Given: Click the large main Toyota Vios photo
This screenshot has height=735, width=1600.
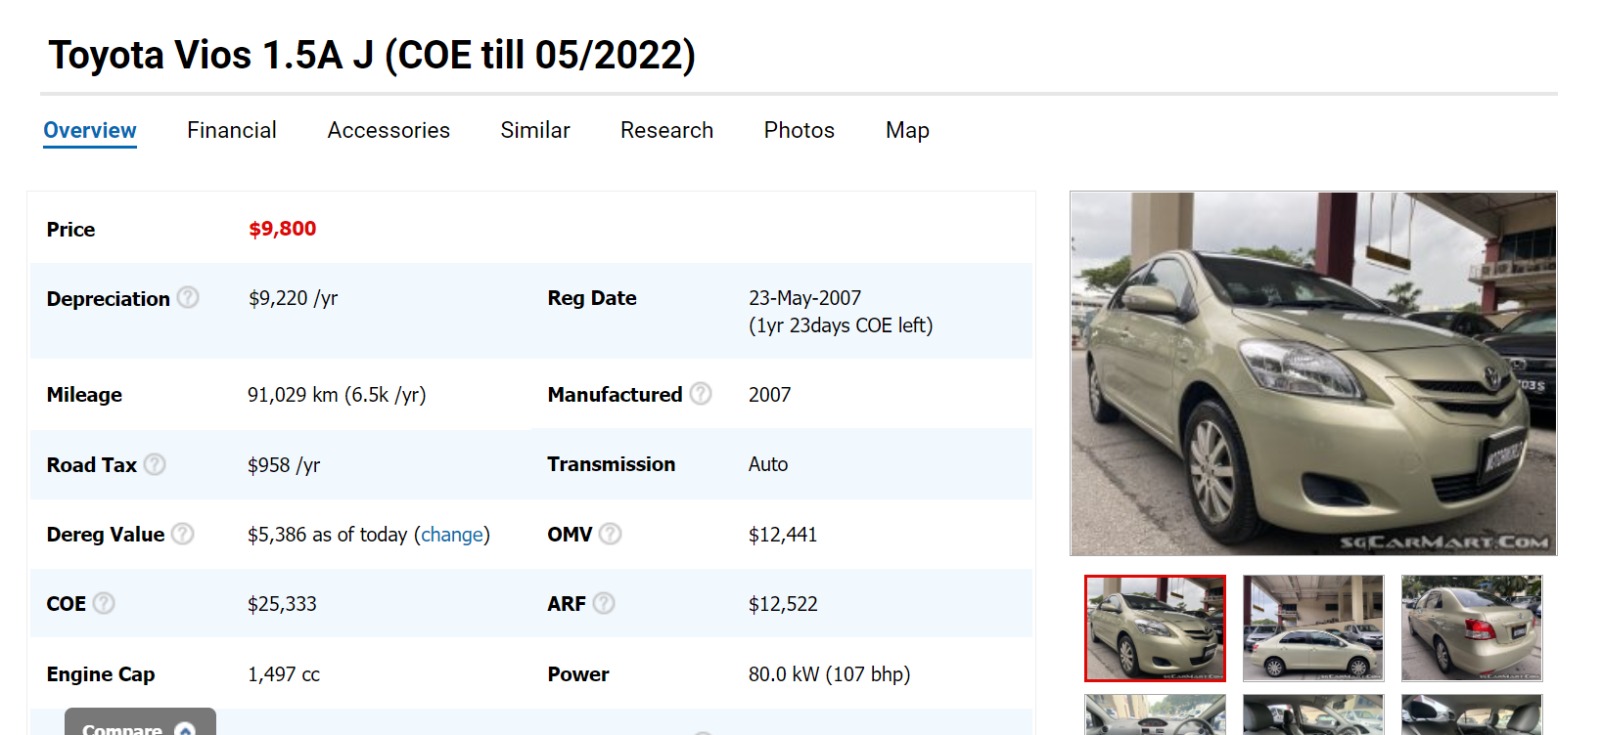Looking at the screenshot, I should point(1313,373).
